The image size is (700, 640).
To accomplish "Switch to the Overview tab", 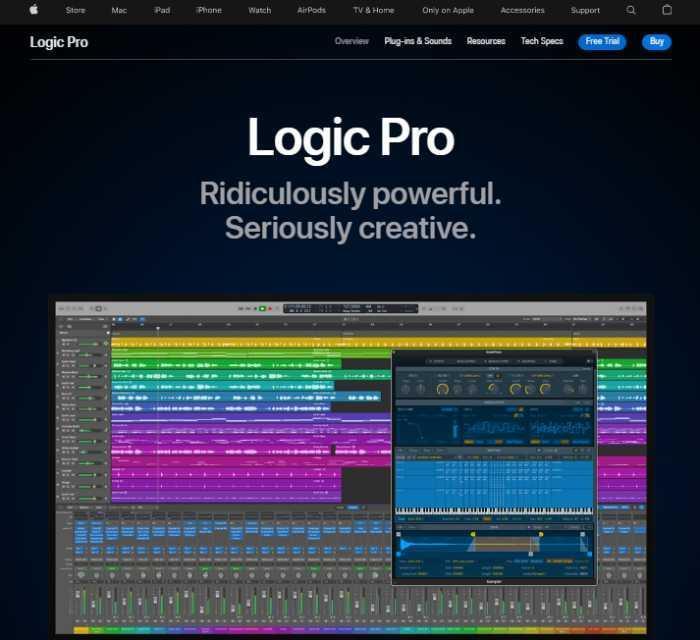I will [351, 41].
